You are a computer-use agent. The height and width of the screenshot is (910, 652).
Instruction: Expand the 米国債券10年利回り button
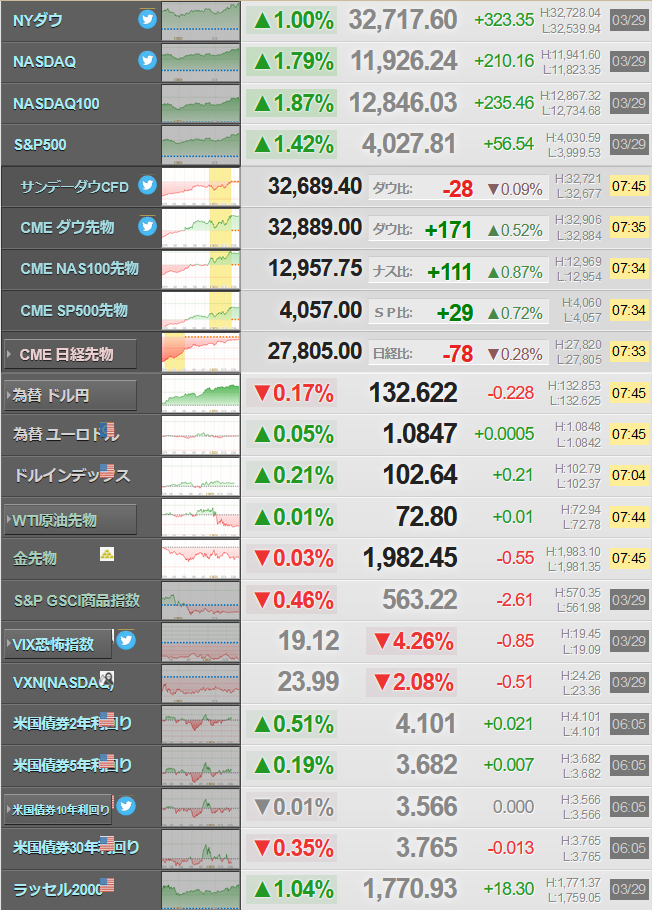click(58, 809)
